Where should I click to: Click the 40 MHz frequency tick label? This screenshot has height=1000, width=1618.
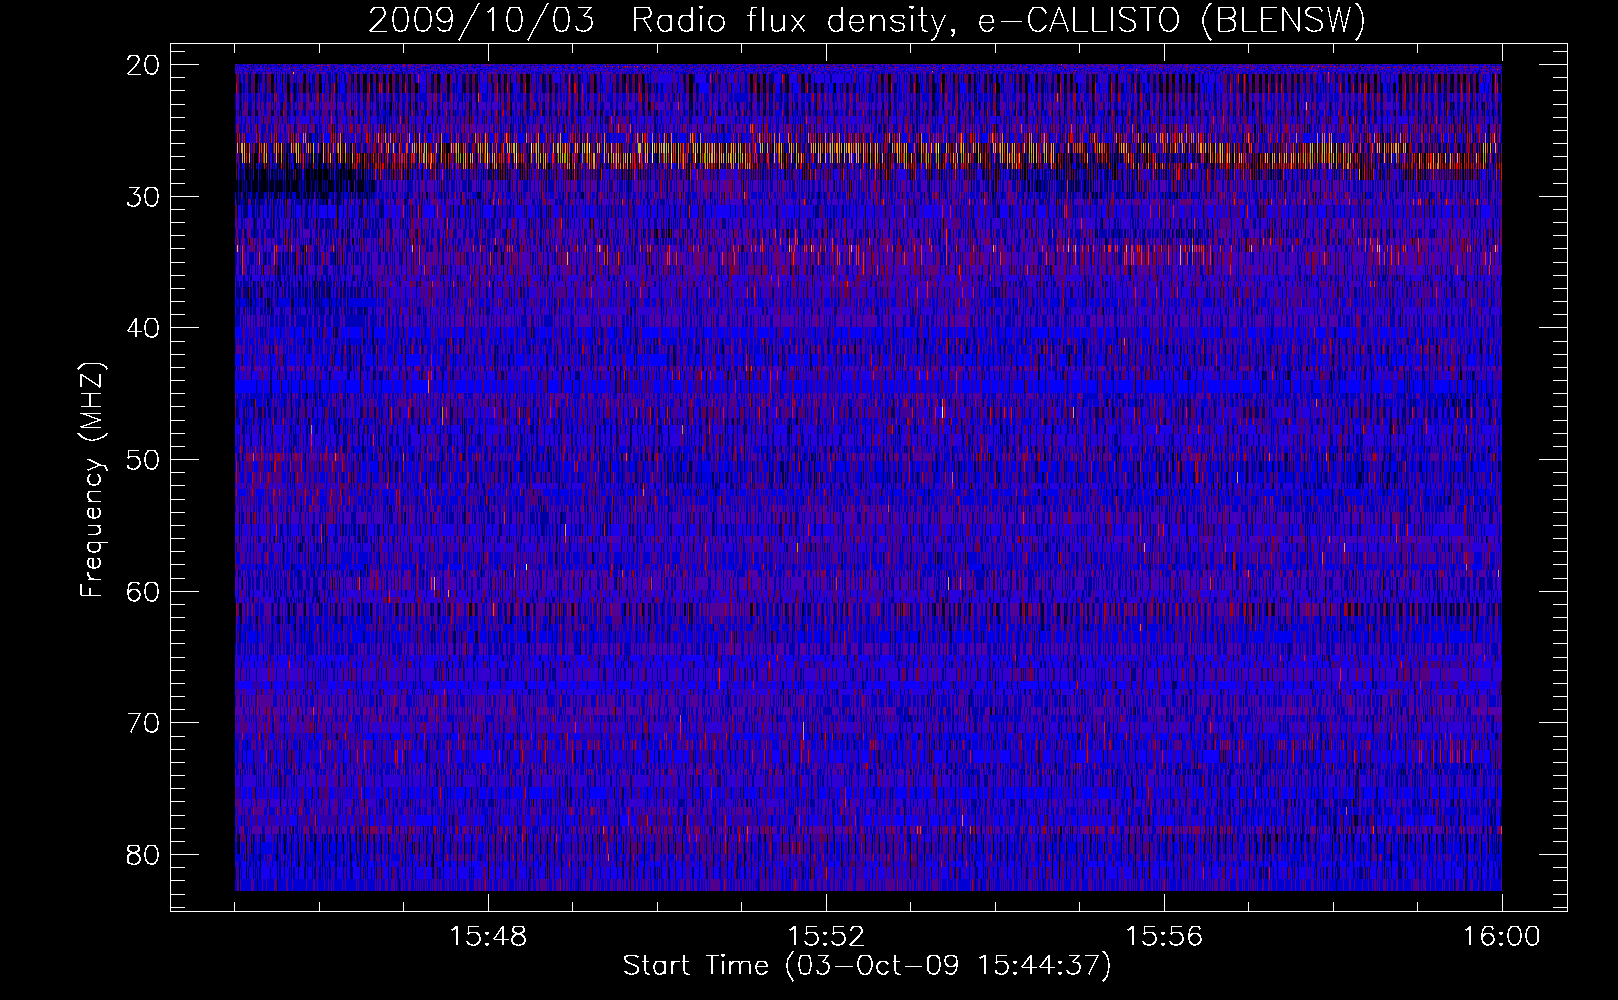point(144,328)
